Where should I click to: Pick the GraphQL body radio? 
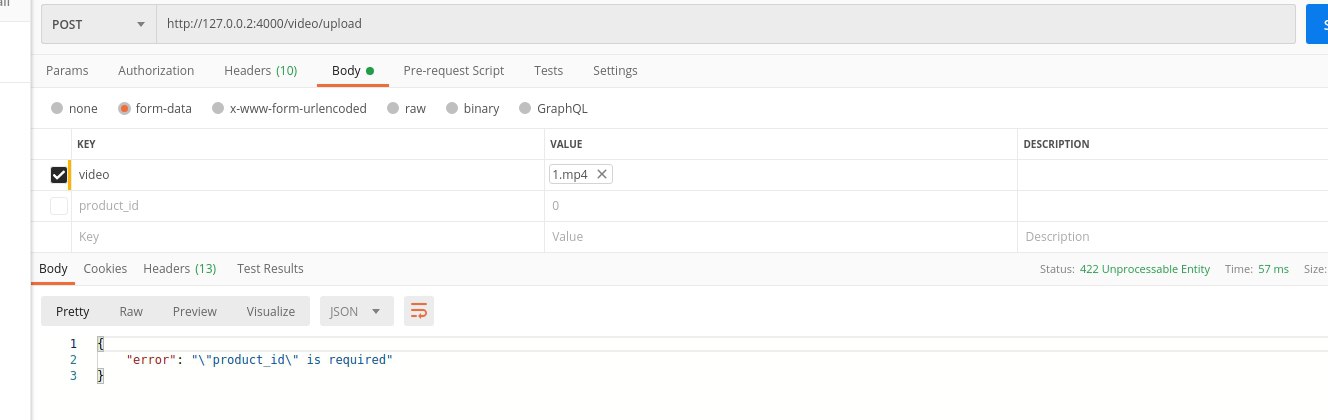526,108
